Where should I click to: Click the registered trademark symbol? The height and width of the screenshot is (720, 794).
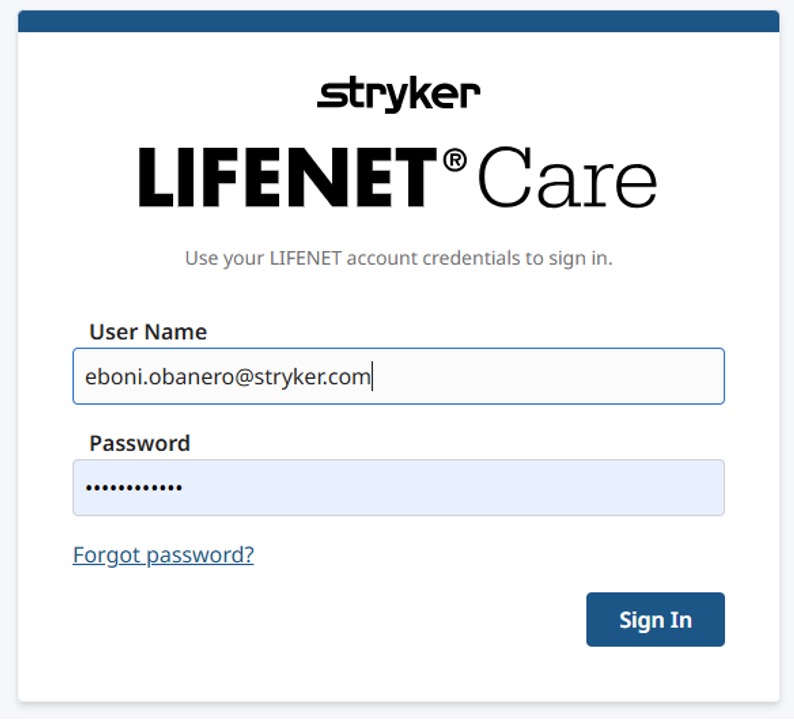454,161
